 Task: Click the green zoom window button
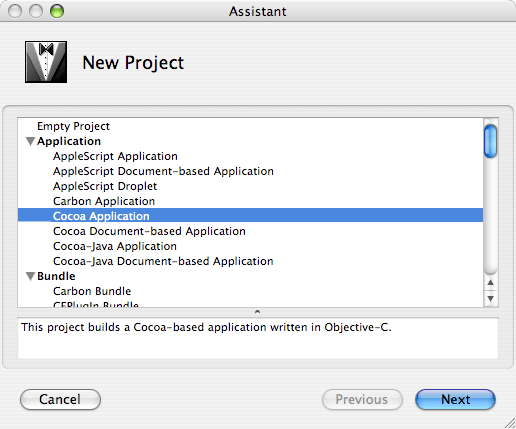pyautogui.click(x=57, y=11)
